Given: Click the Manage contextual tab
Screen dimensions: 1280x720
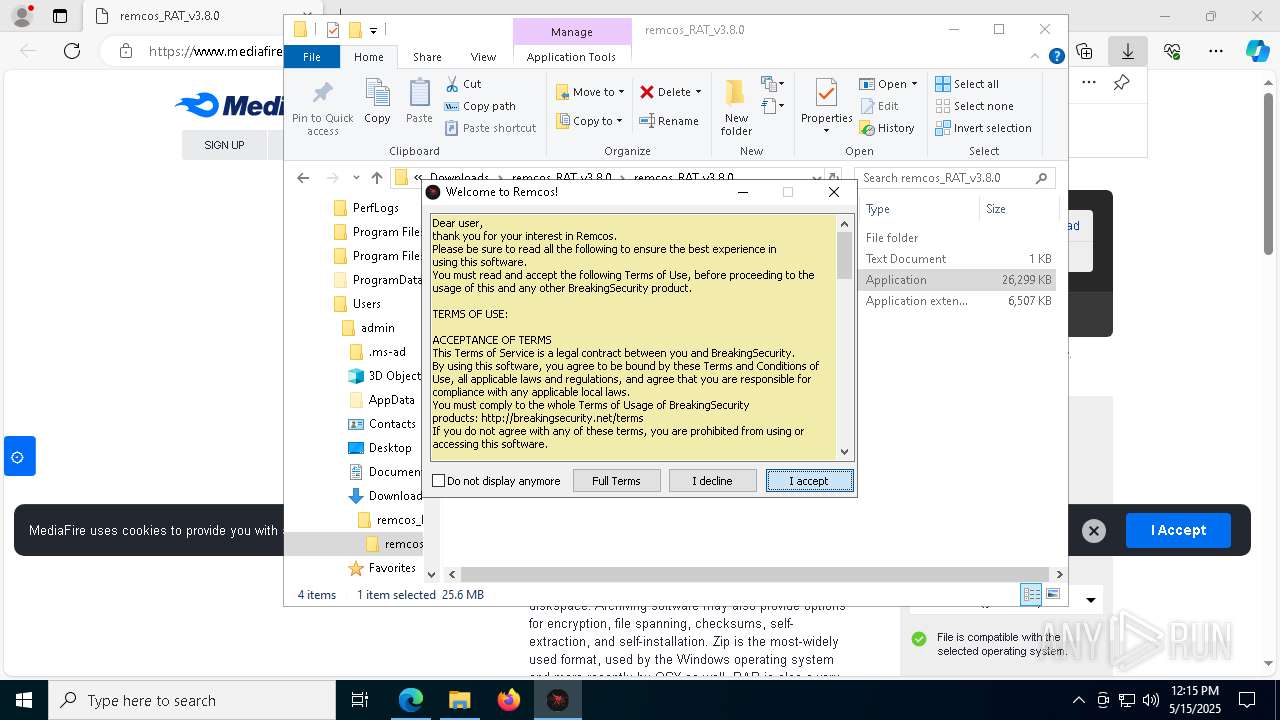Looking at the screenshot, I should (572, 32).
